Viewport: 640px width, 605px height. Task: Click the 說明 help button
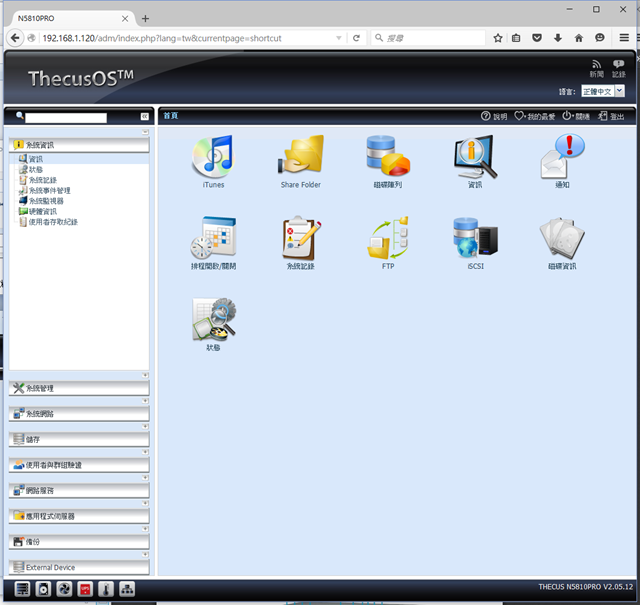pyautogui.click(x=494, y=116)
